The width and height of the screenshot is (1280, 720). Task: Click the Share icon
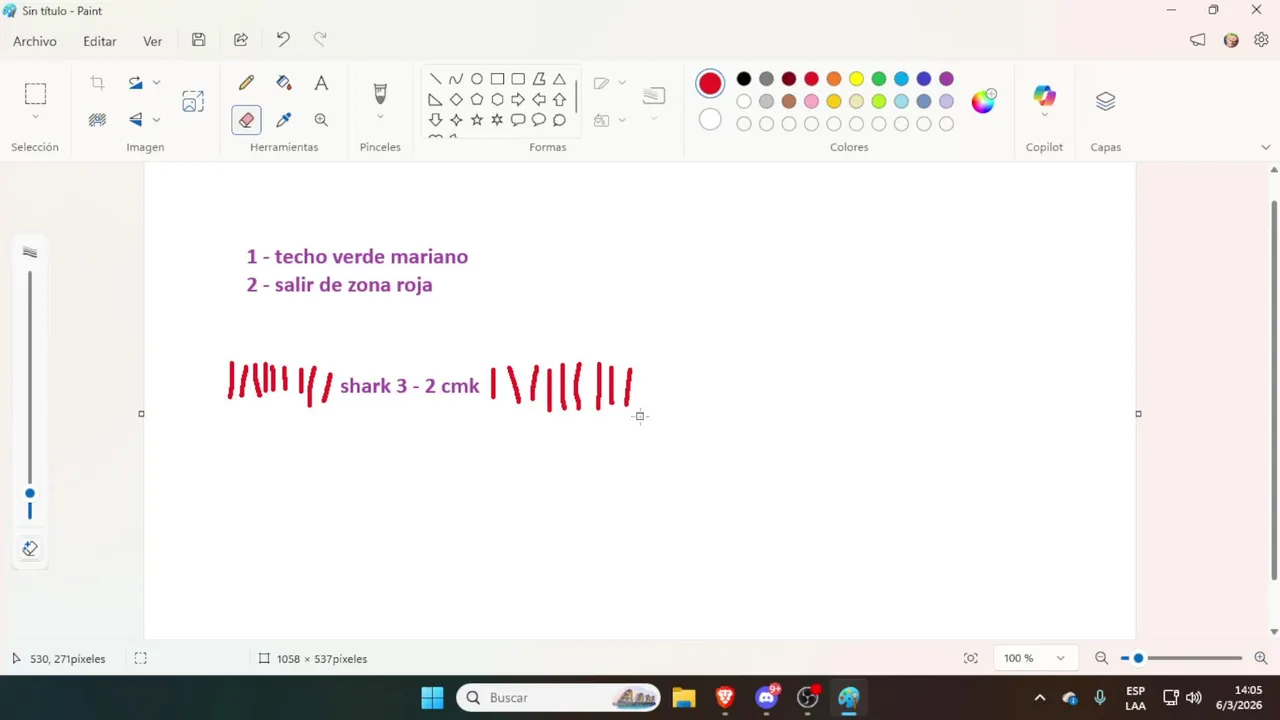(x=241, y=40)
